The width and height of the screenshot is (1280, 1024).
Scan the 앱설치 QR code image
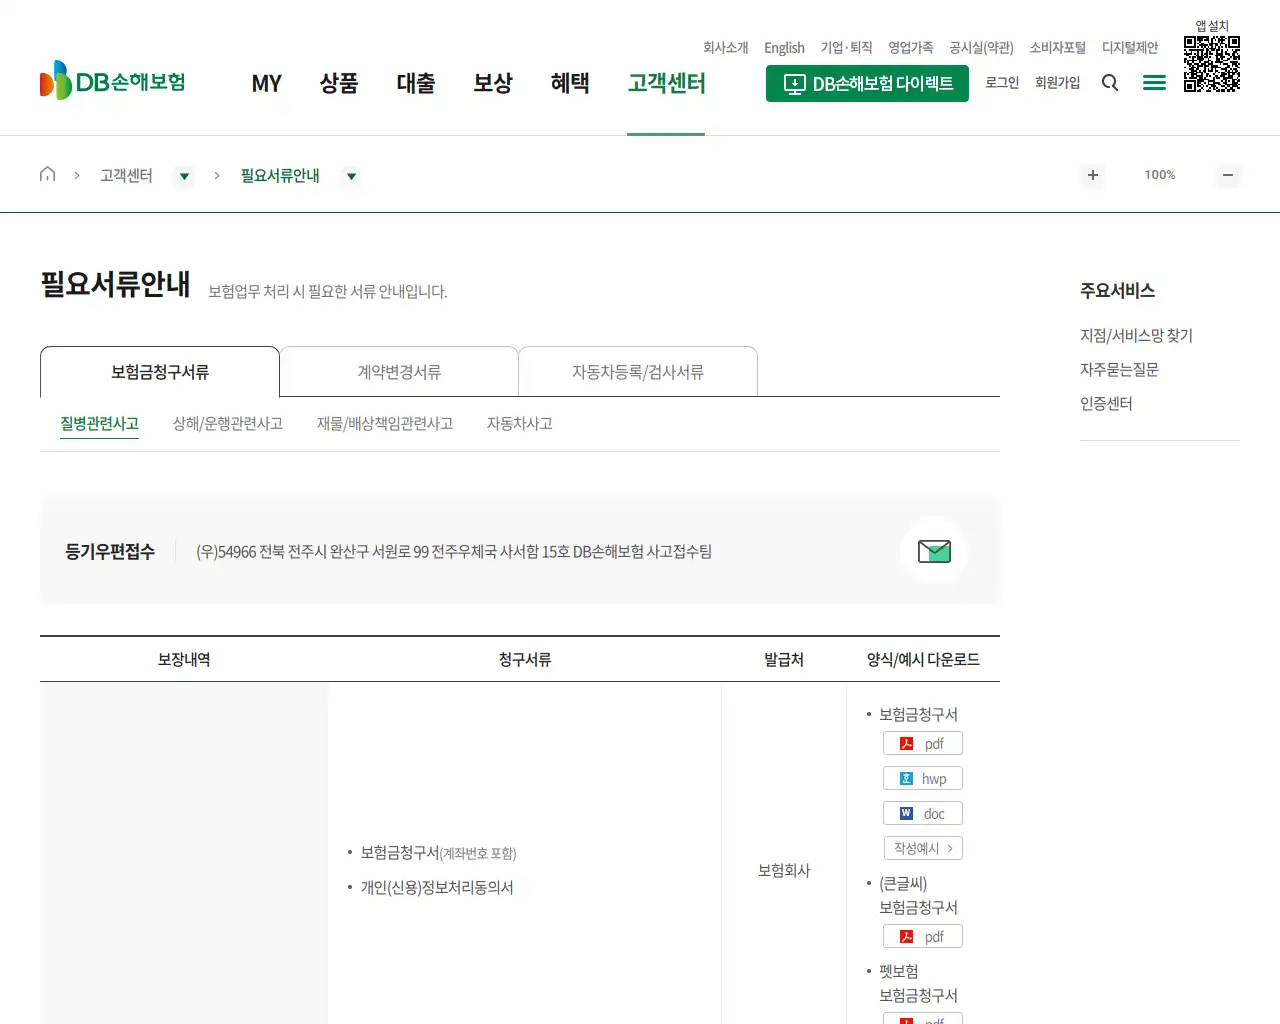coord(1212,62)
